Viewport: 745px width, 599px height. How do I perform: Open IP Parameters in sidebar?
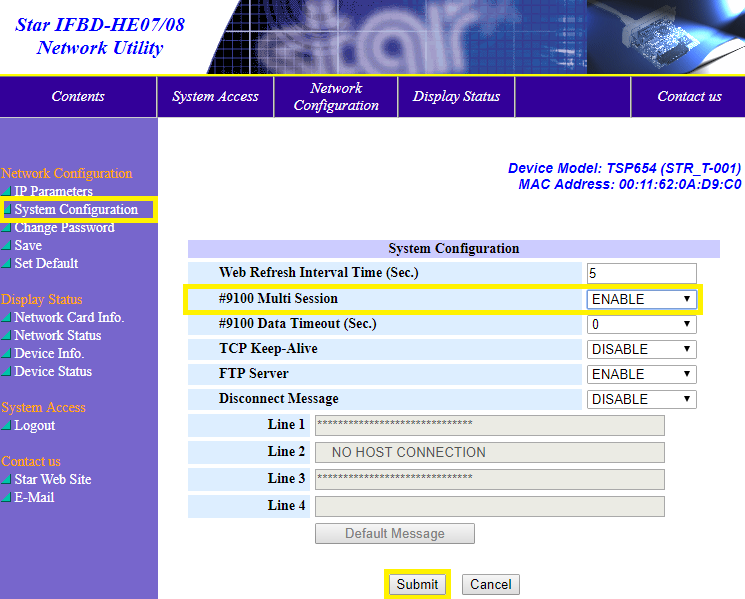pyautogui.click(x=53, y=191)
